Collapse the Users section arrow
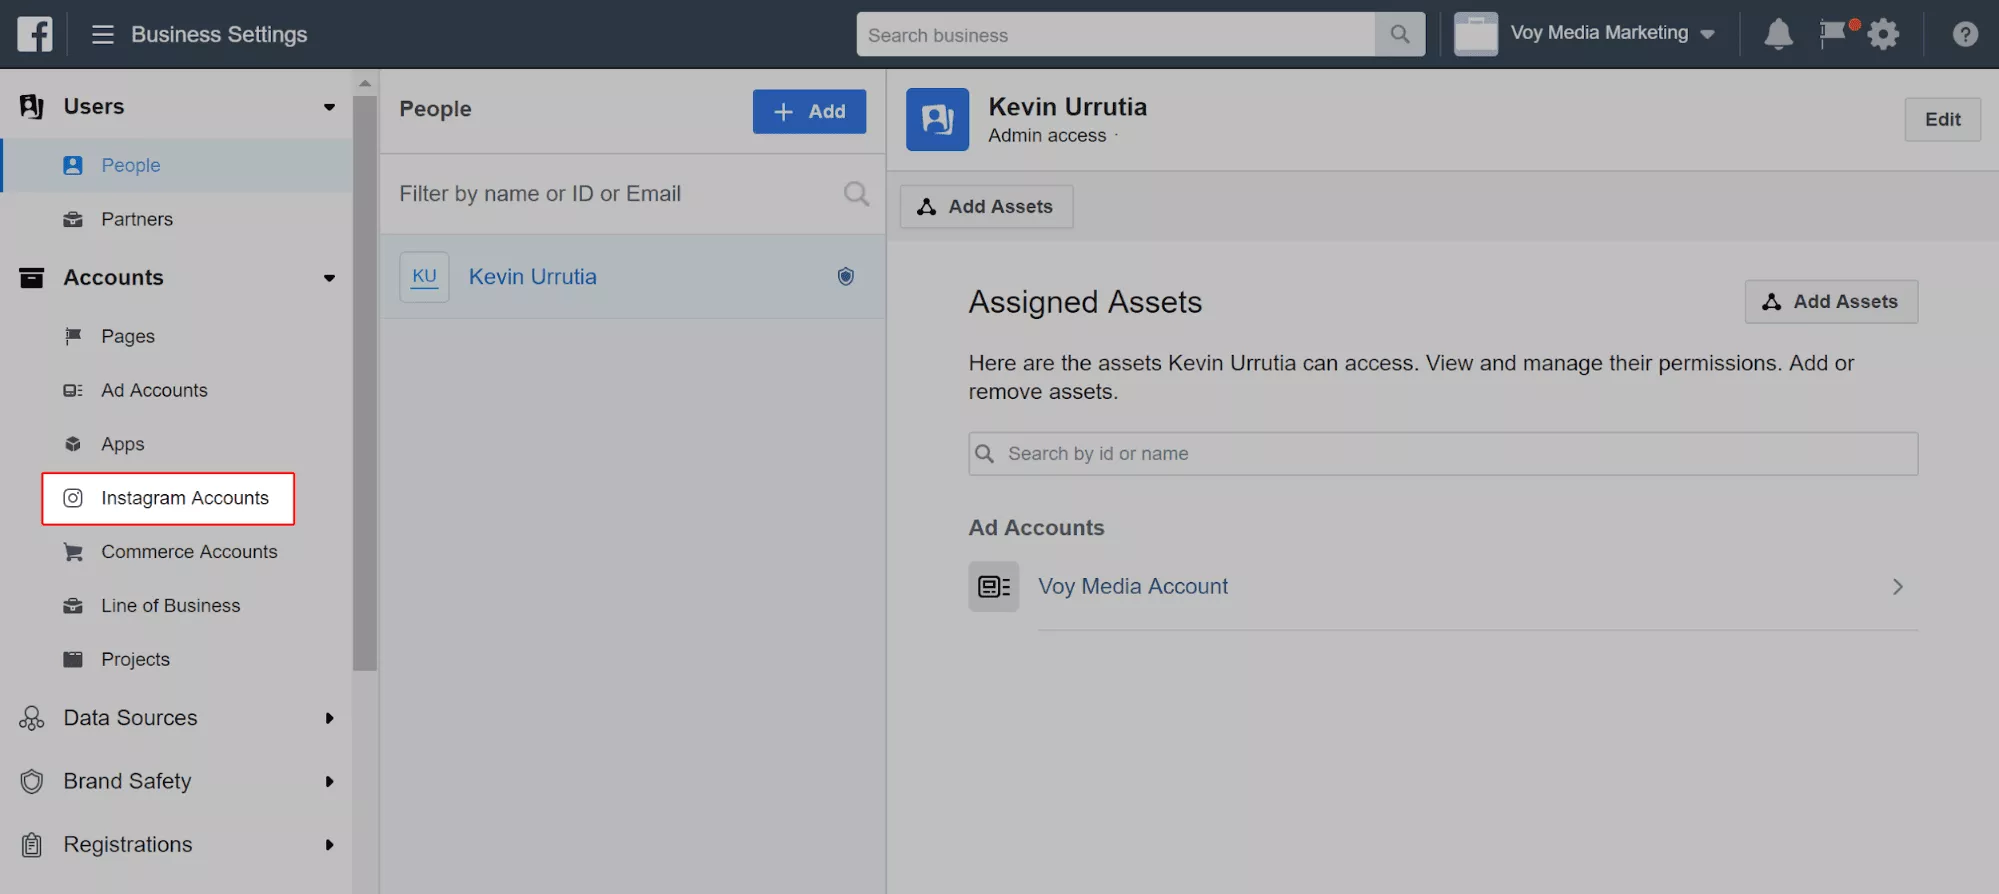 [329, 107]
